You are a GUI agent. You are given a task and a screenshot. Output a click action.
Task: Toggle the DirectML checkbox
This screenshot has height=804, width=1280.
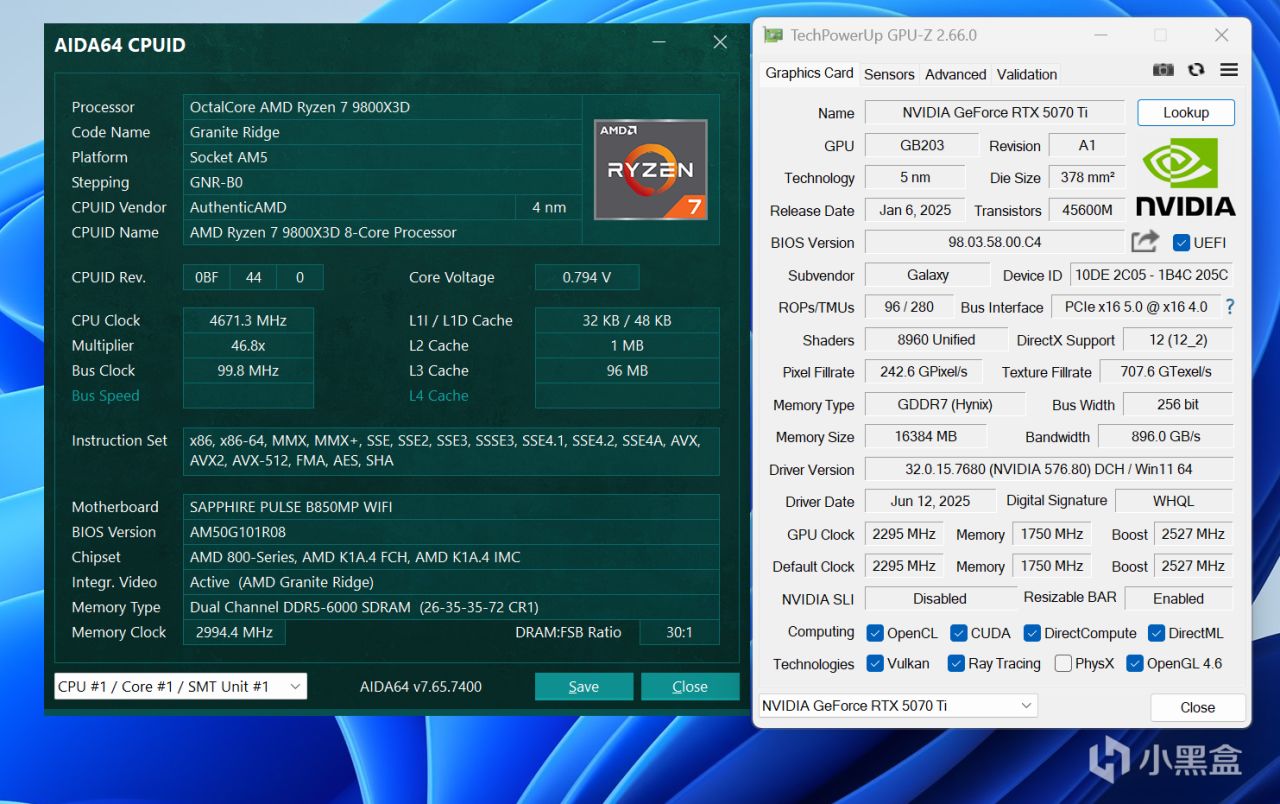point(1157,633)
